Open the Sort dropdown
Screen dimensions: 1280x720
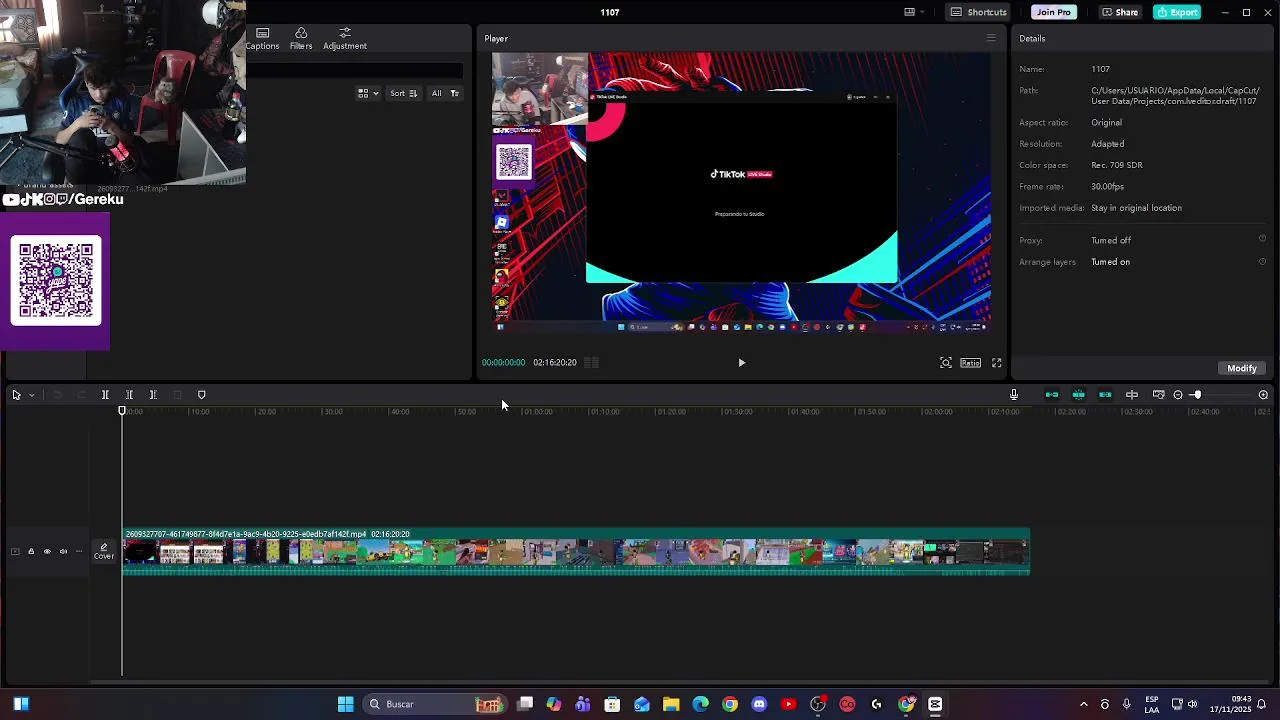(x=403, y=93)
